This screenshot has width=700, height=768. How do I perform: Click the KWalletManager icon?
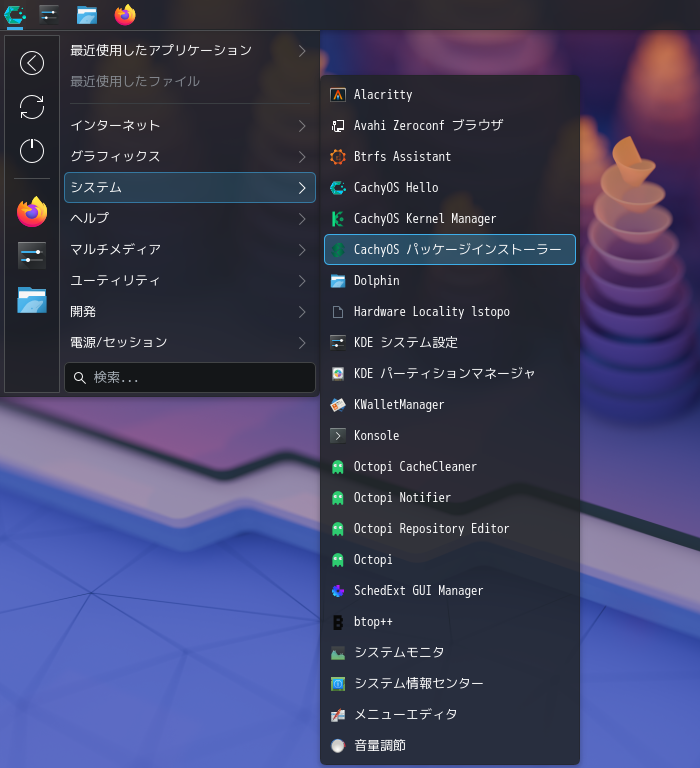(338, 405)
